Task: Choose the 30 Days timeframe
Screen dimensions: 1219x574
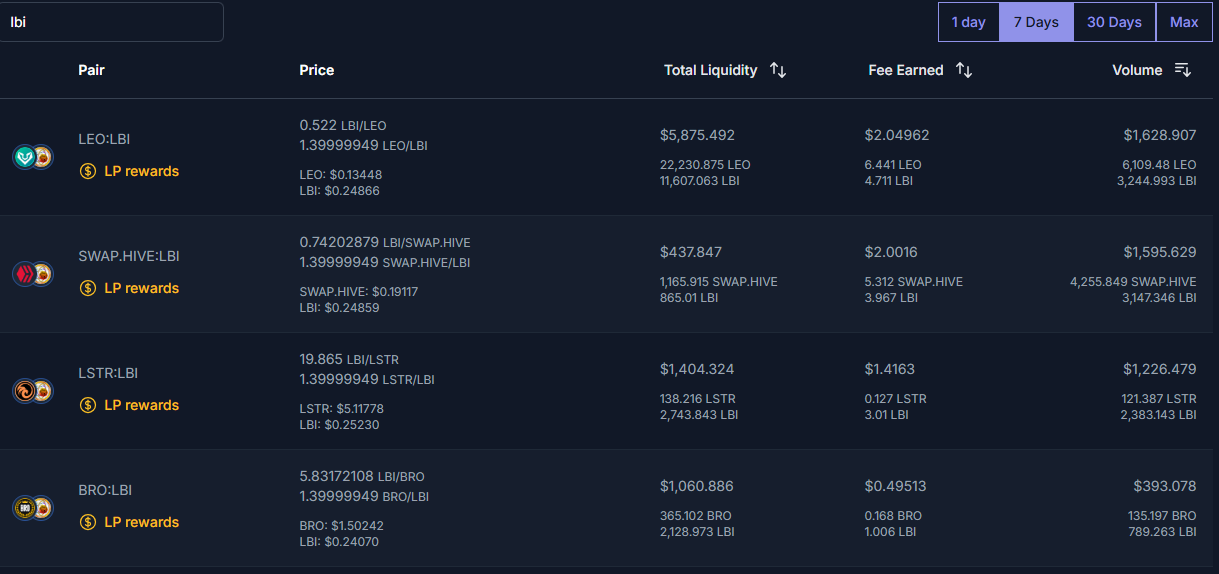Action: coord(1114,22)
